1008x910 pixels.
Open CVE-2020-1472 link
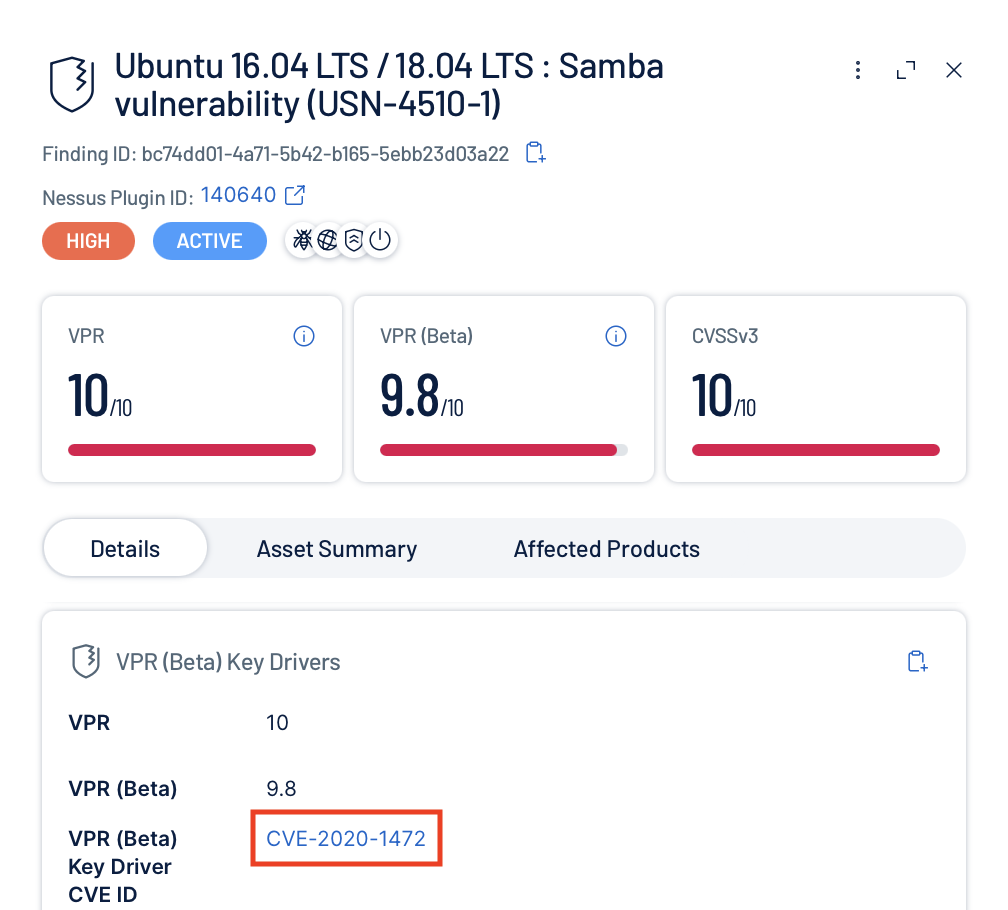pos(346,839)
